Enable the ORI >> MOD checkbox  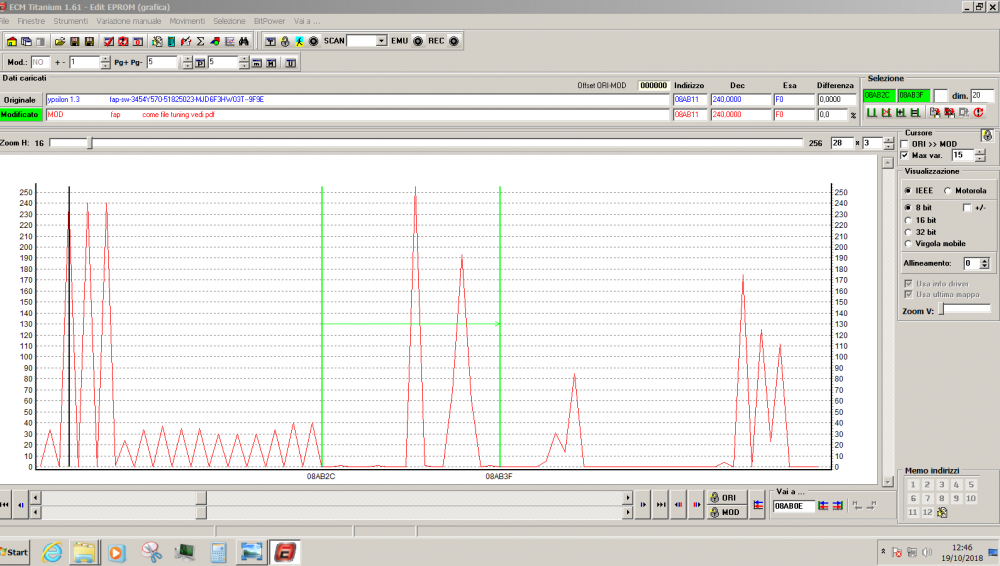905,144
